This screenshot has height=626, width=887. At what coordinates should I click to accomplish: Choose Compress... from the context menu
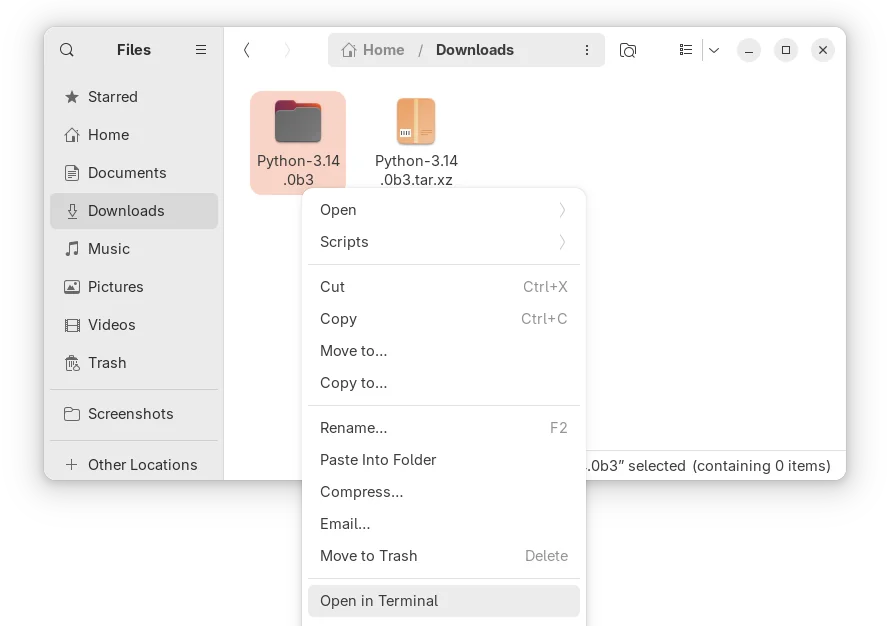[x=444, y=492]
